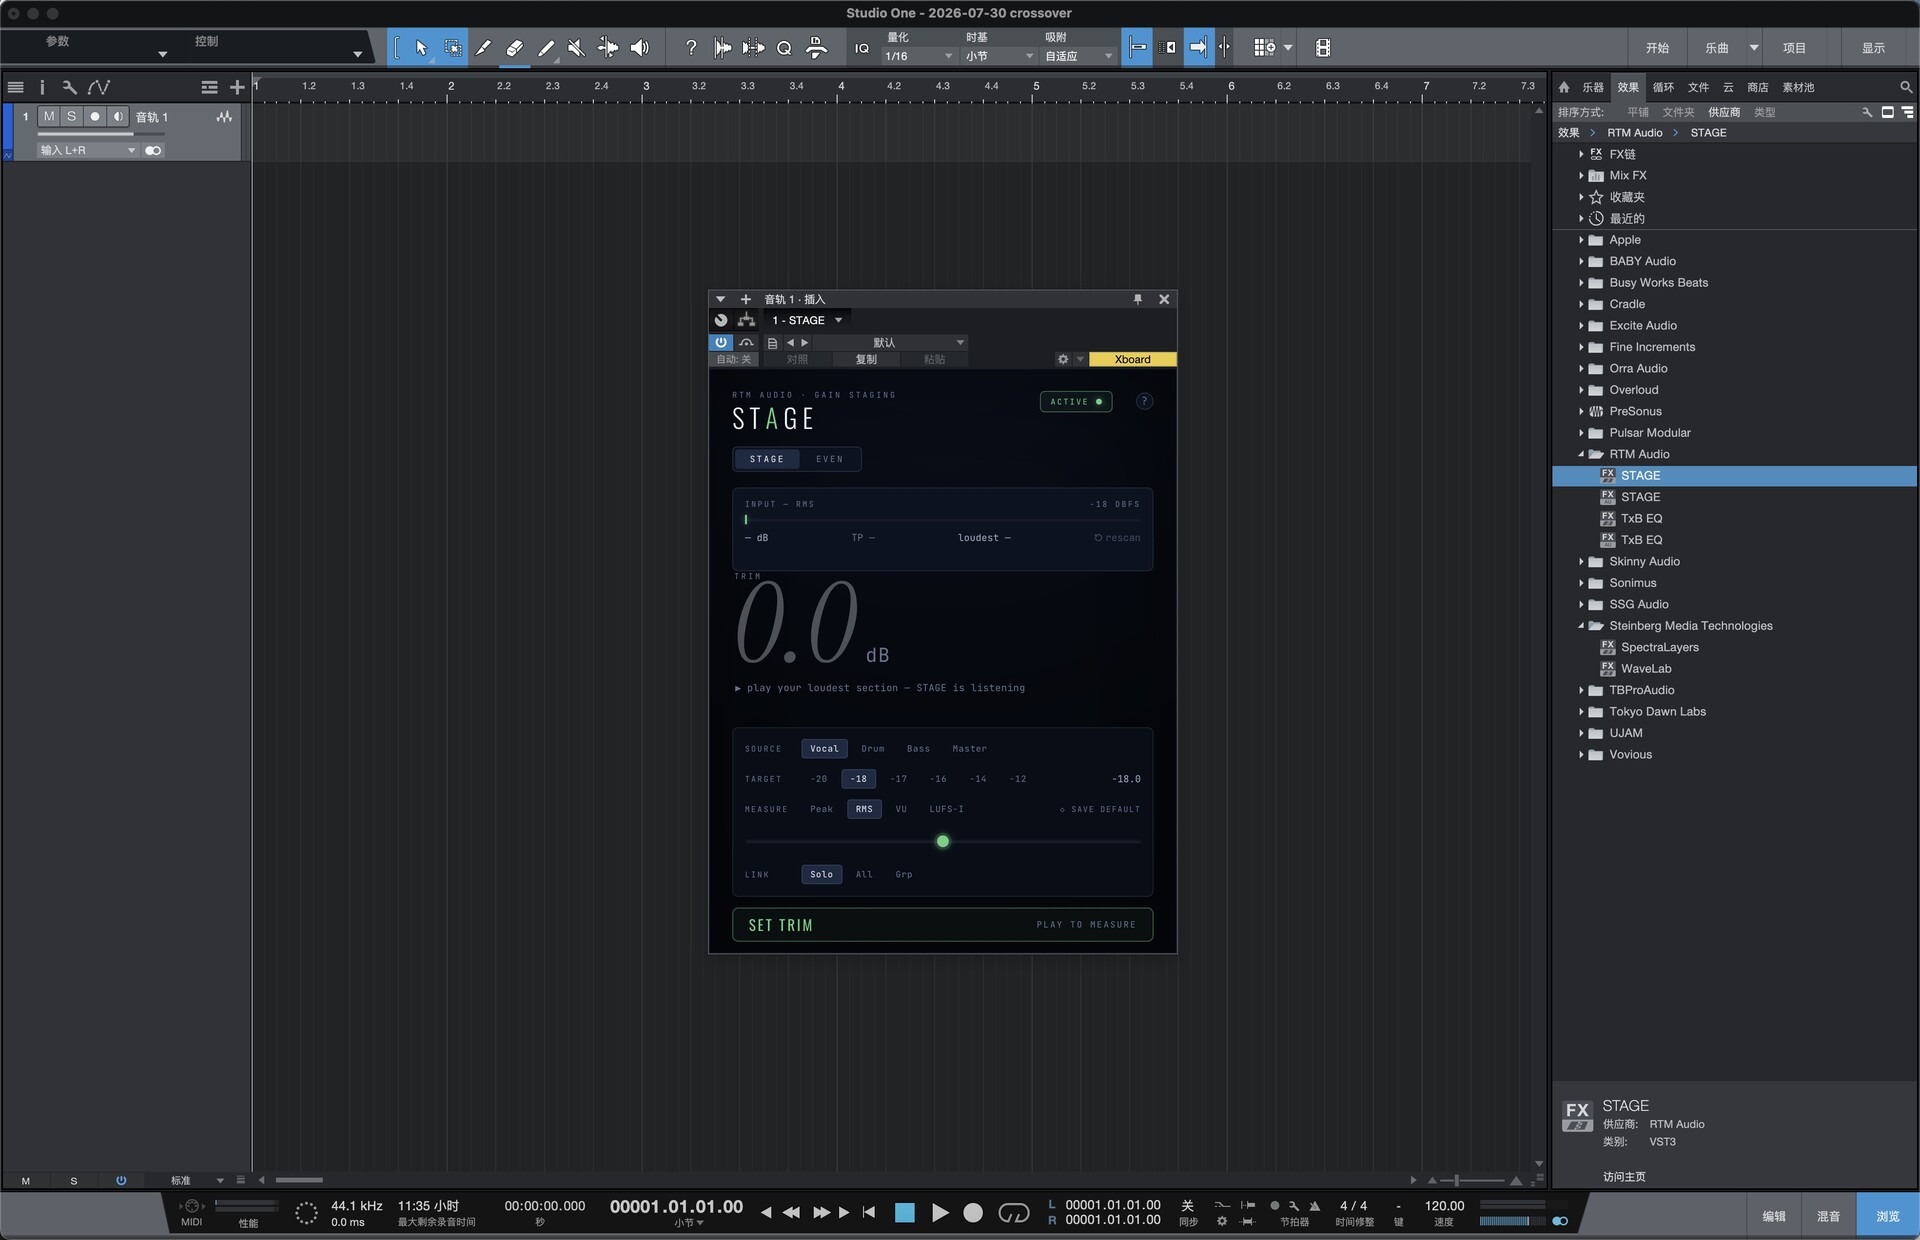Open the 输入 L+R input dropdown

tap(88, 150)
